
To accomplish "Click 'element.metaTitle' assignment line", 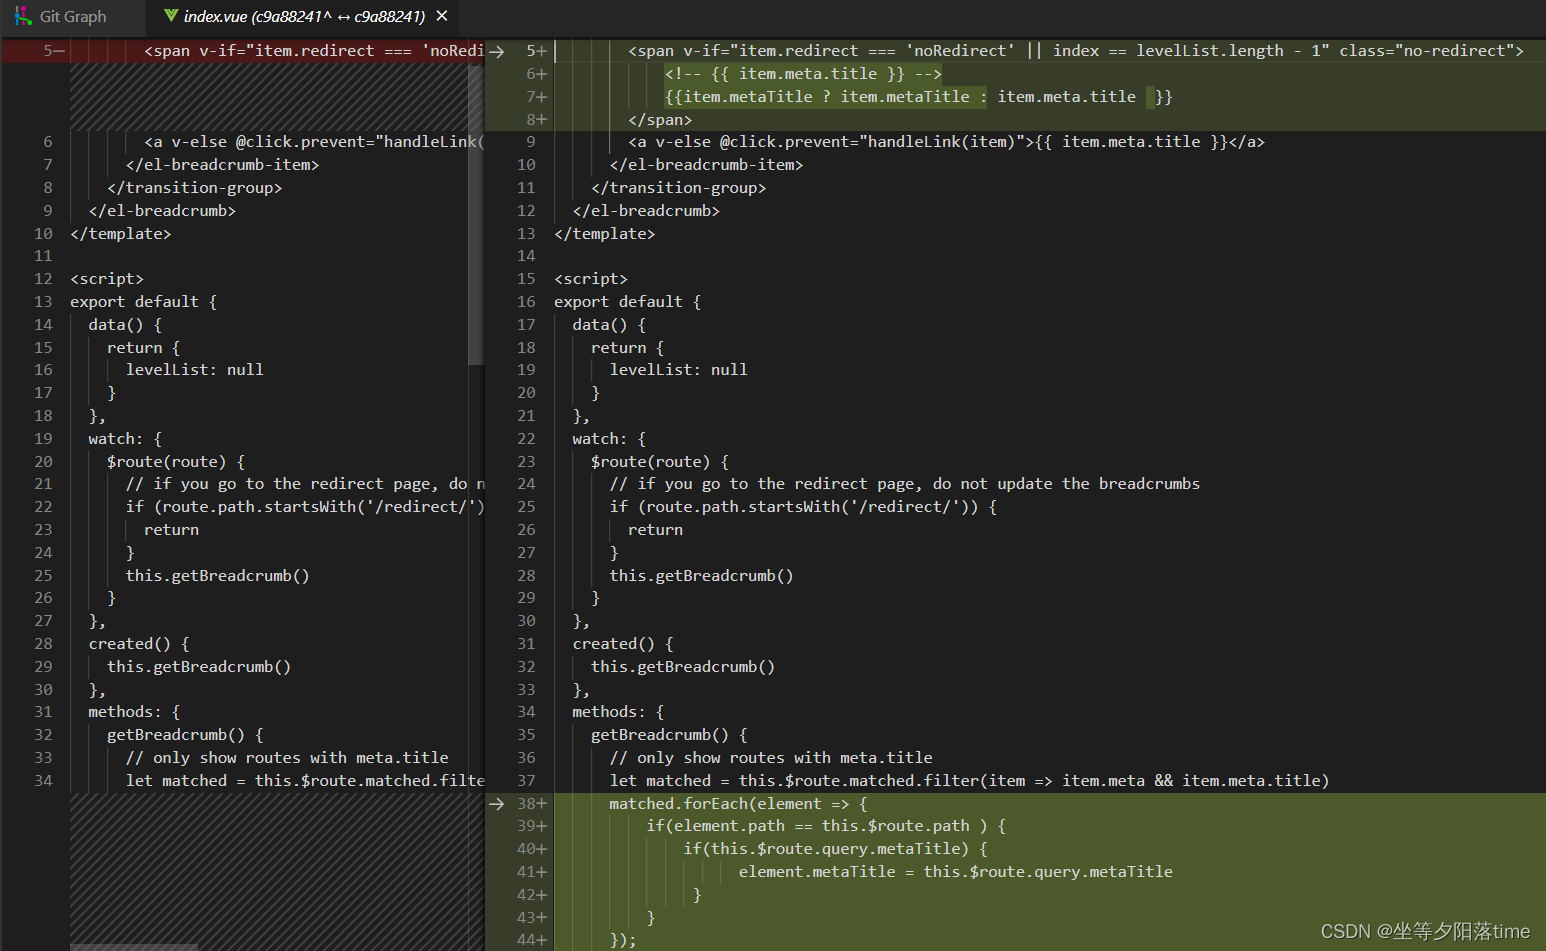I will click(x=955, y=872).
